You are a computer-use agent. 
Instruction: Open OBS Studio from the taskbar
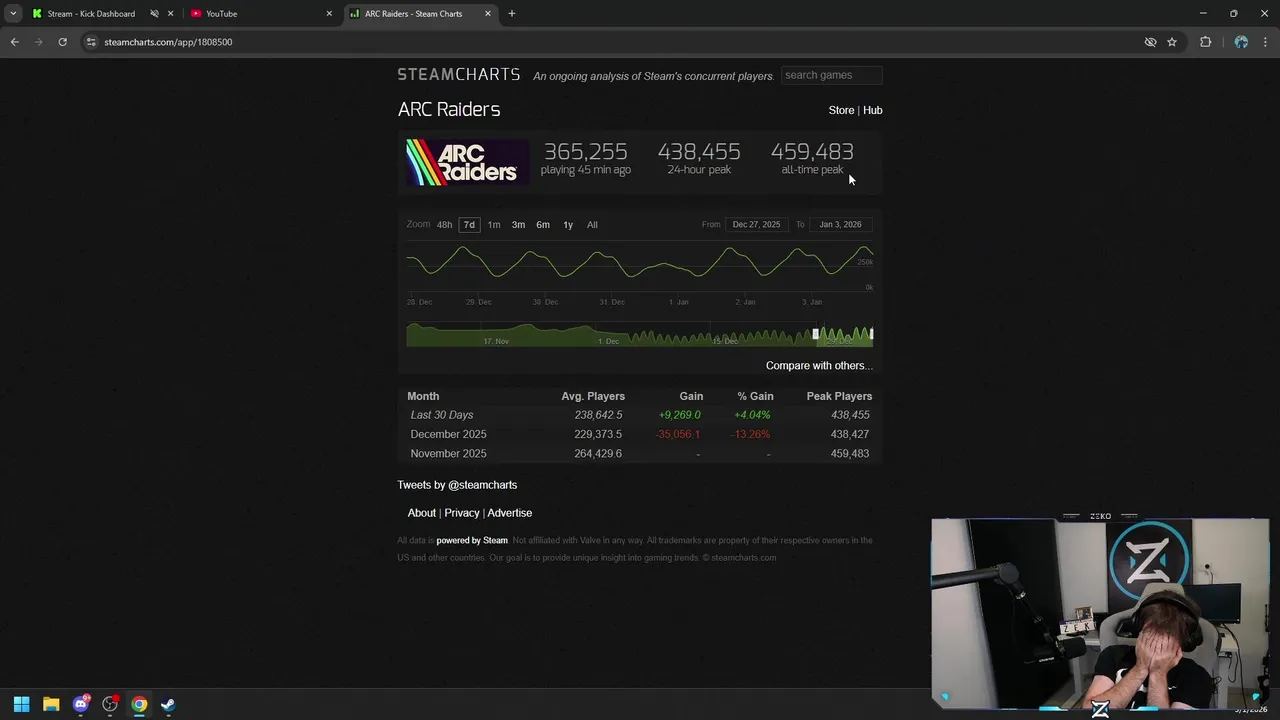110,704
